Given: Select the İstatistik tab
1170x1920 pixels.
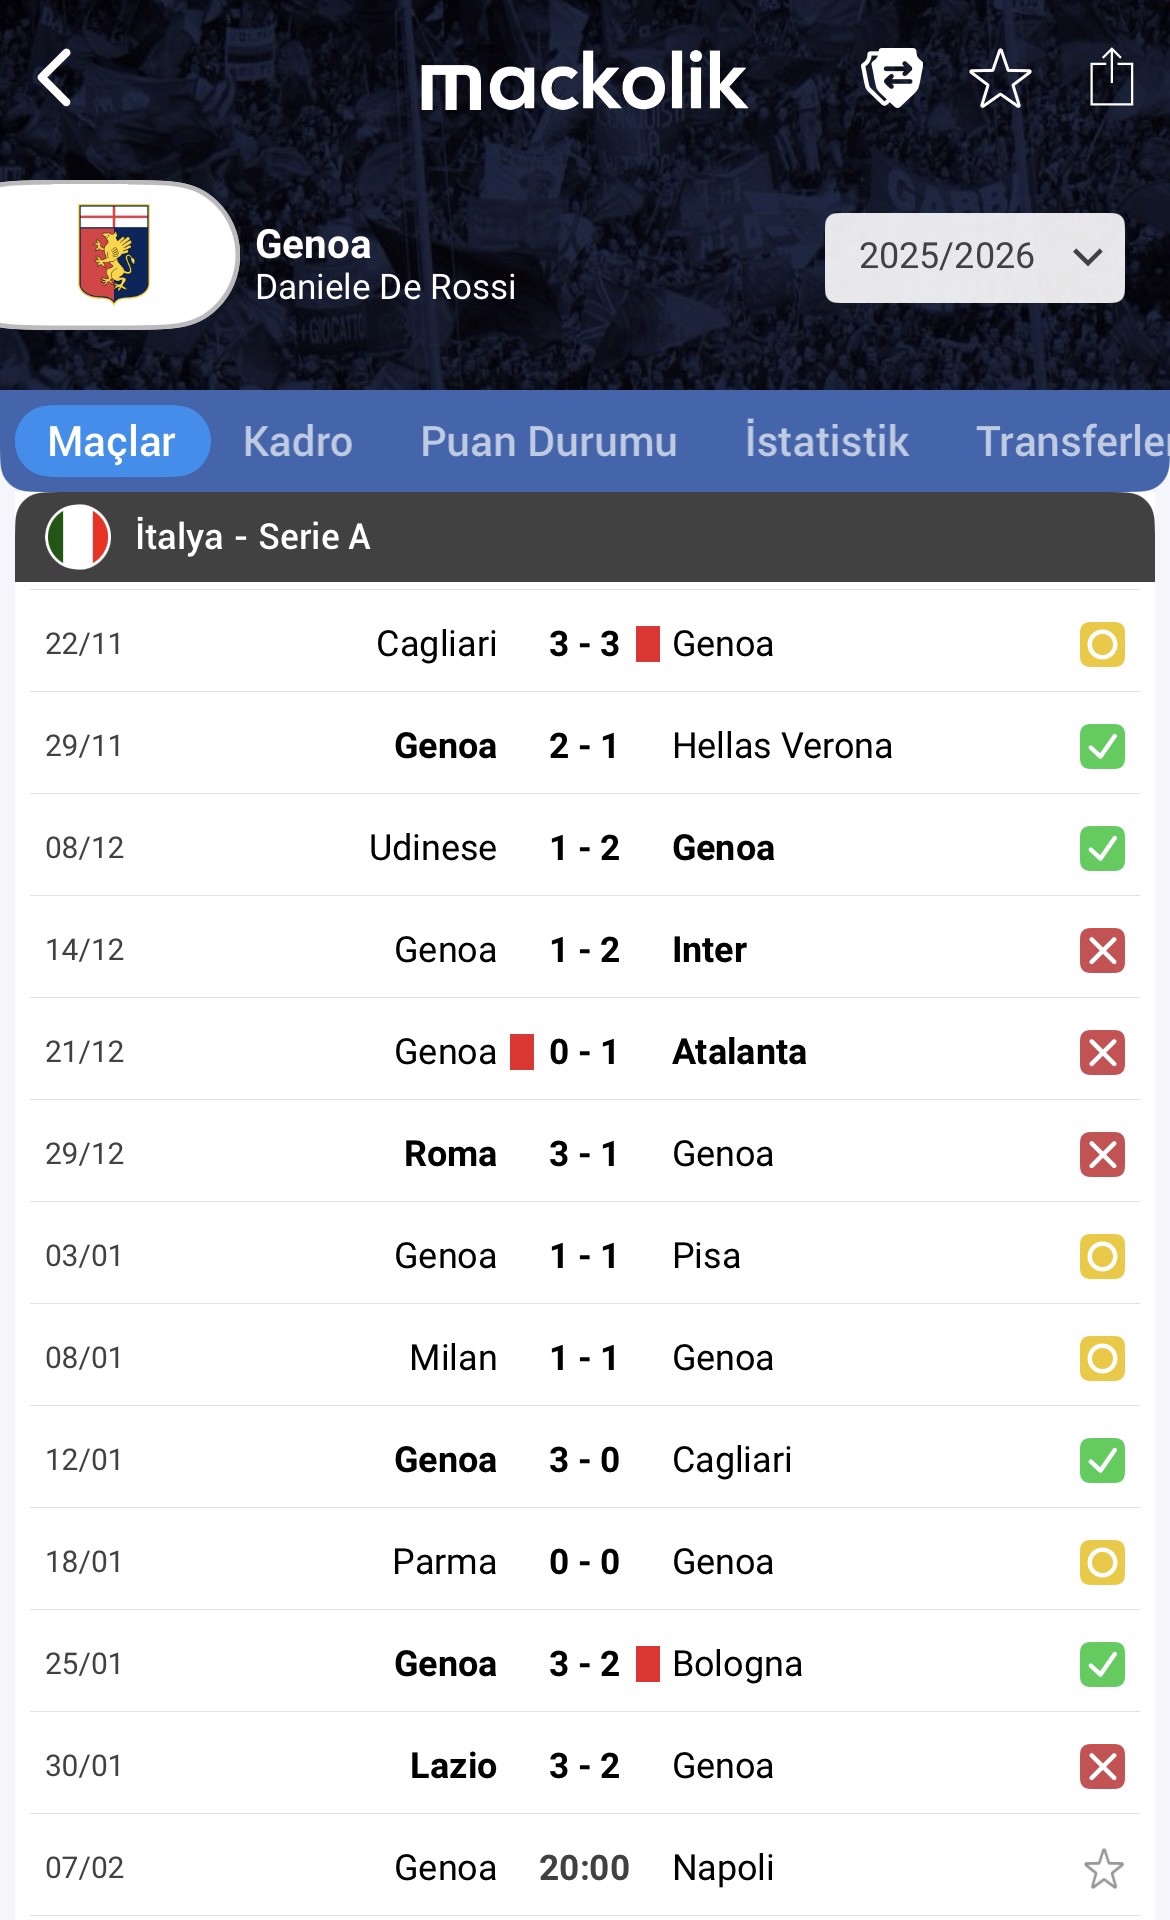Looking at the screenshot, I should (826, 441).
